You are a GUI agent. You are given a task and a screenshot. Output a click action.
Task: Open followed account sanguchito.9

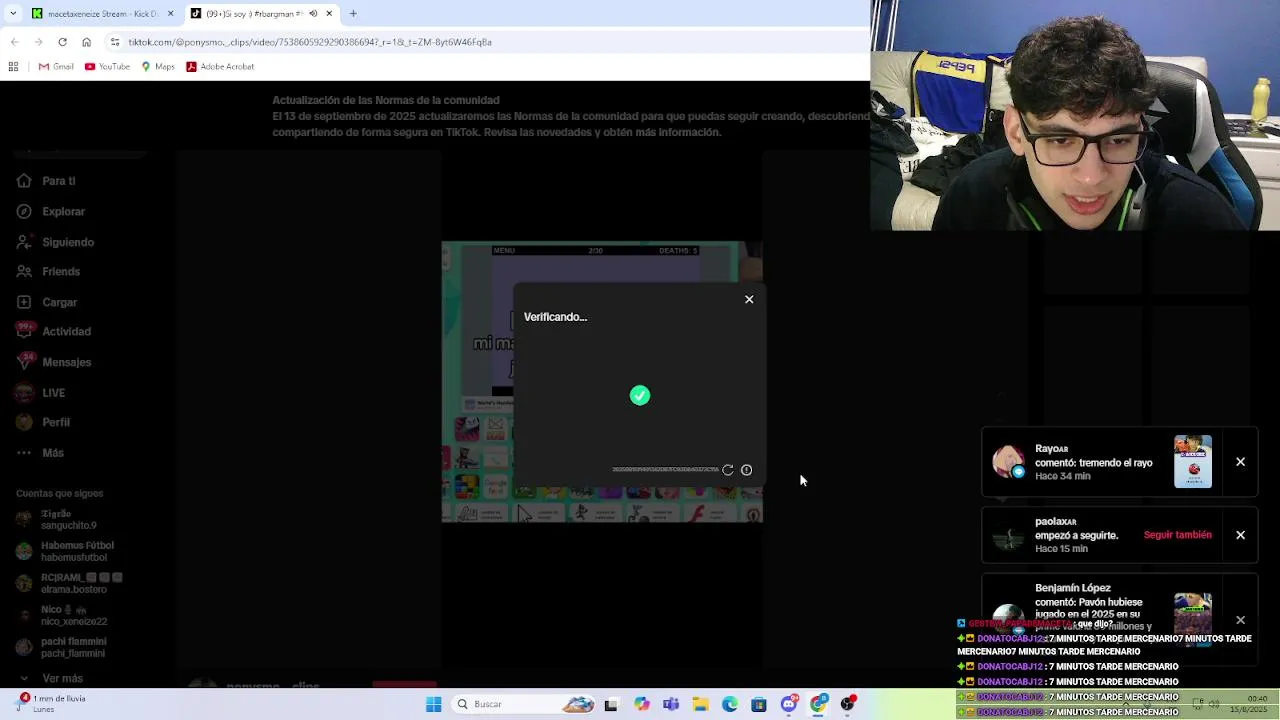click(x=57, y=519)
